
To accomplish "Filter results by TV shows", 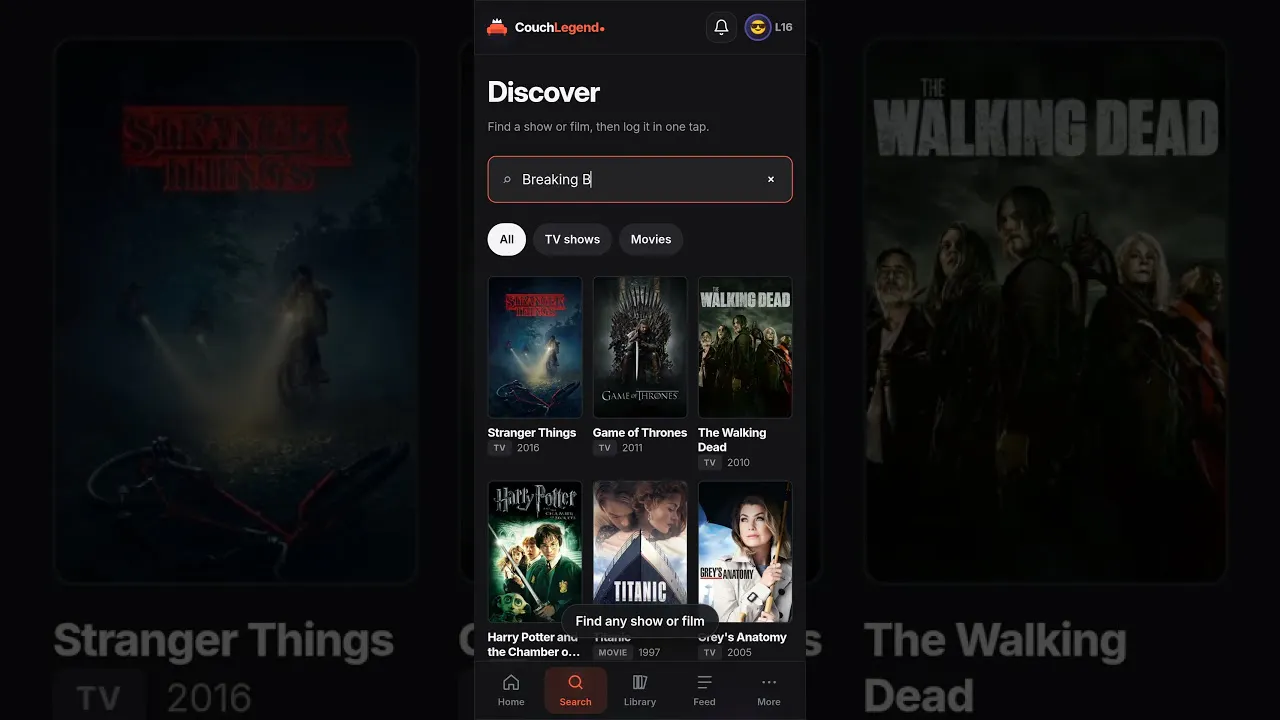I will (572, 239).
